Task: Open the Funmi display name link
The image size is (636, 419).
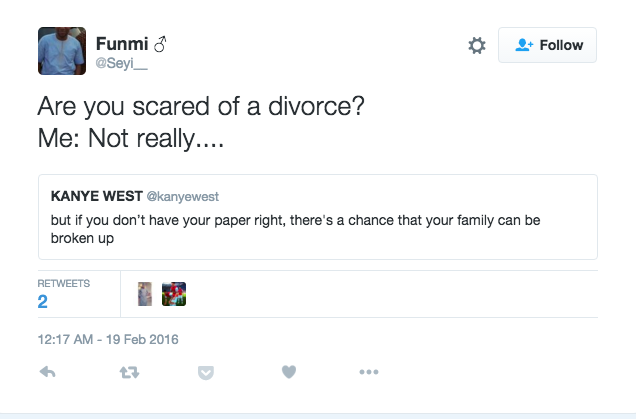Action: pos(120,43)
